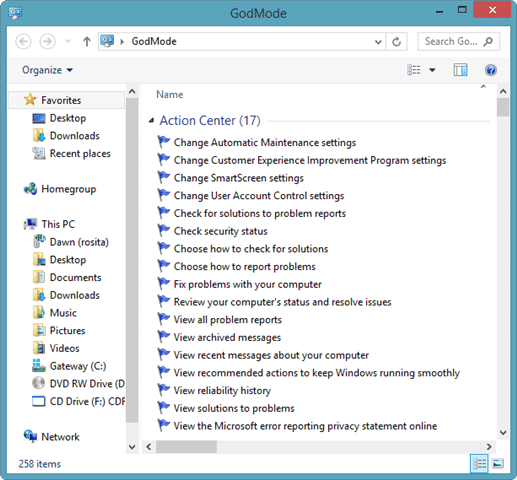Click flag icon for View recent messages

164,354
